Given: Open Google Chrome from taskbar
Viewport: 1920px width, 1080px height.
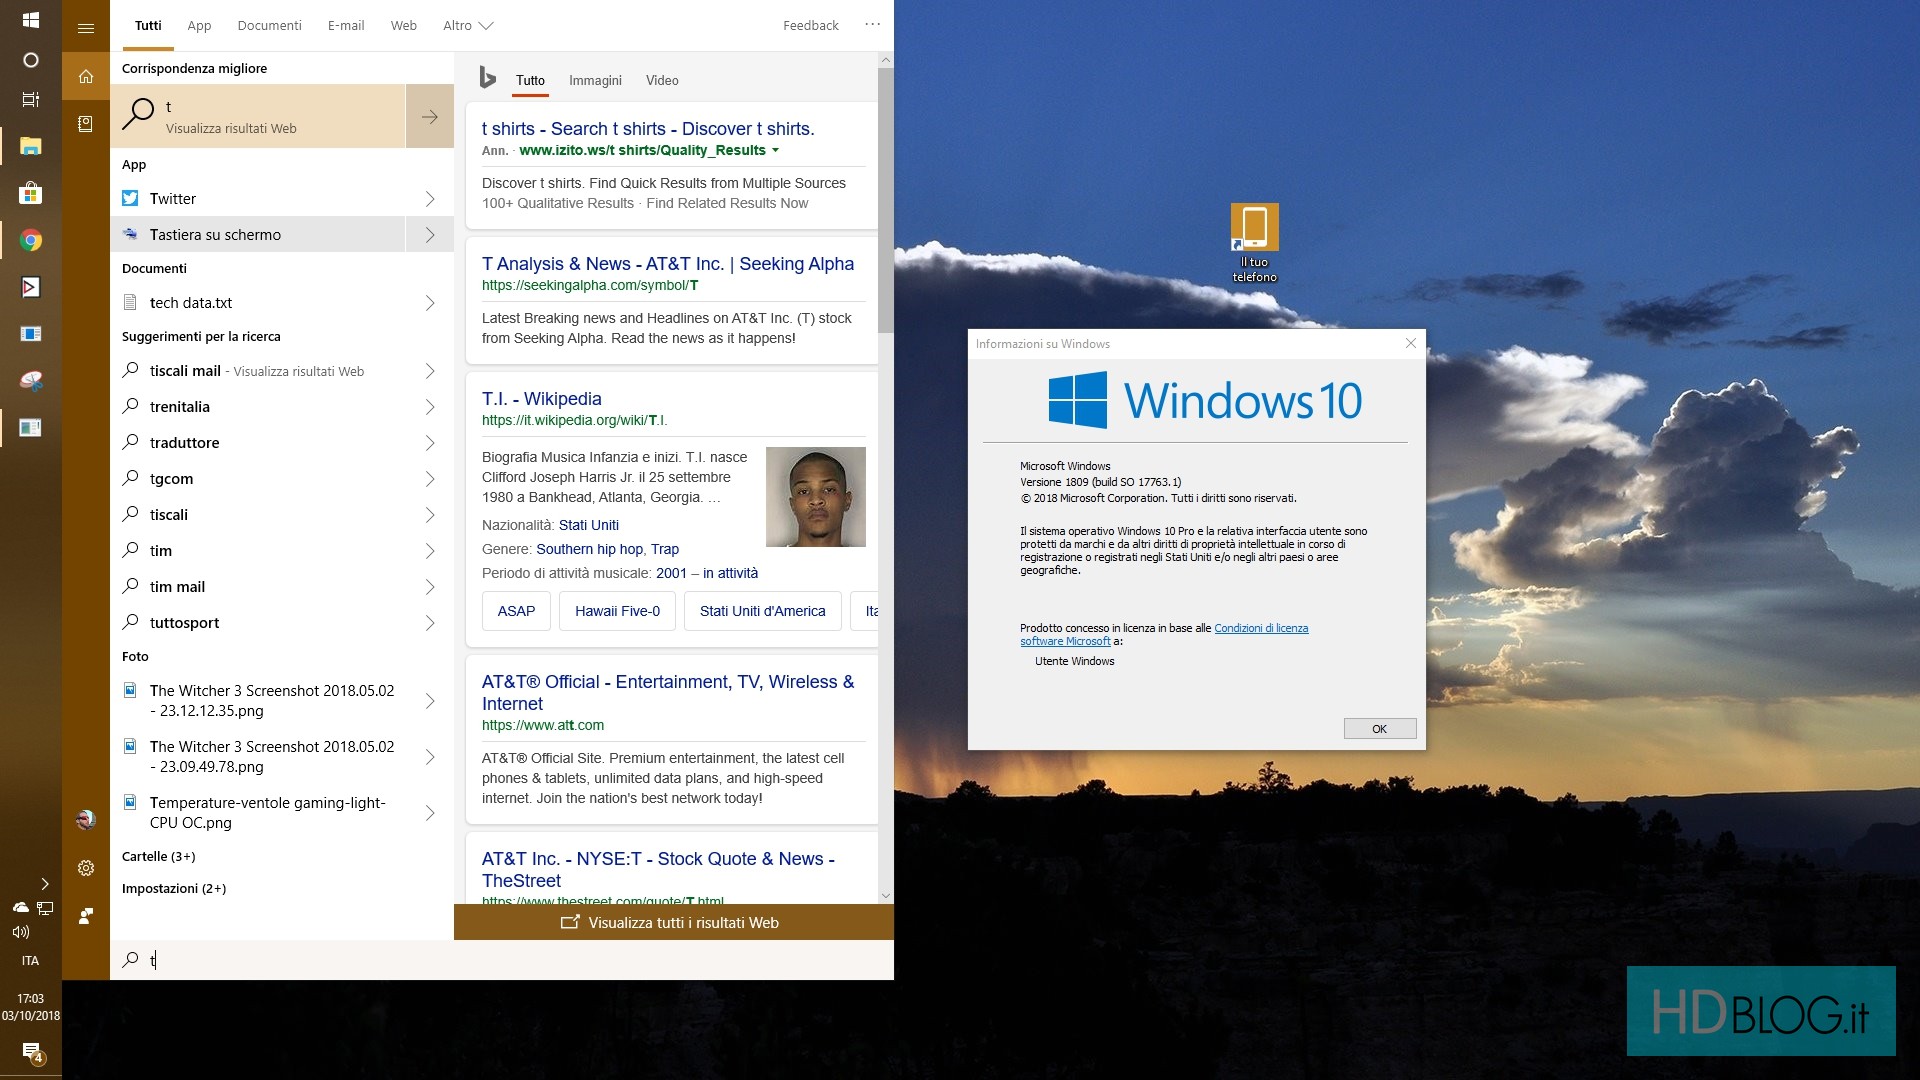Looking at the screenshot, I should point(30,240).
